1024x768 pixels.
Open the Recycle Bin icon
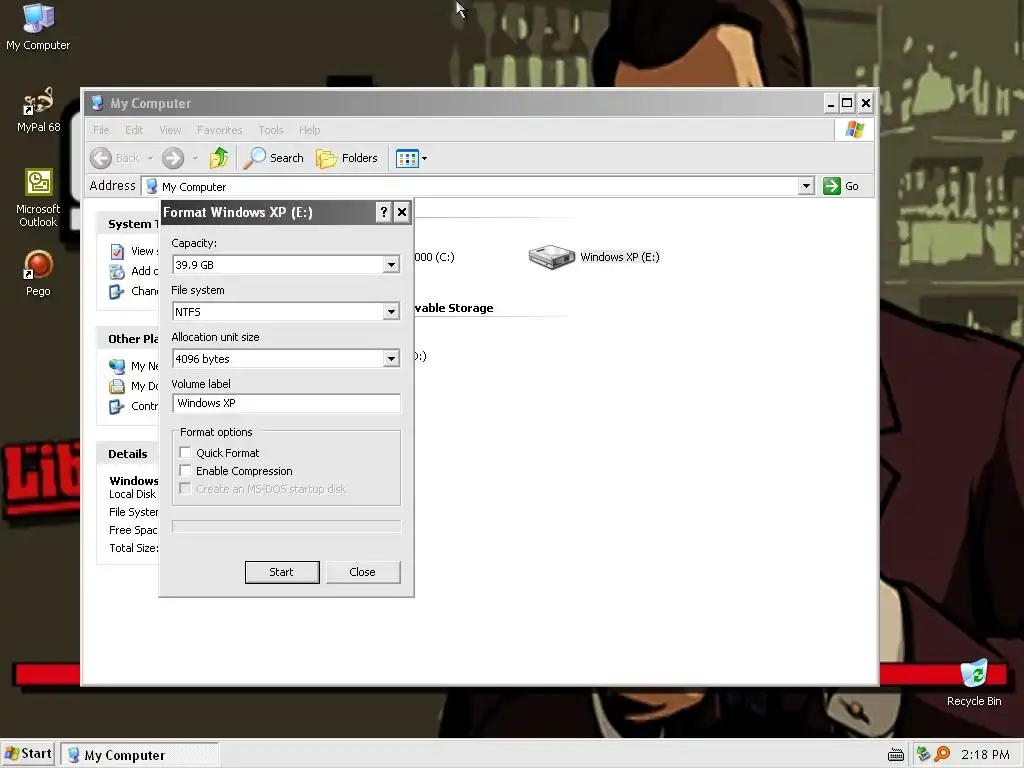coord(974,682)
